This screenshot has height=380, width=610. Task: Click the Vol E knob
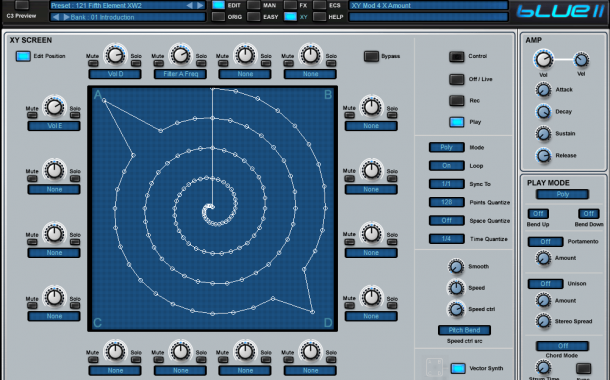[54, 107]
